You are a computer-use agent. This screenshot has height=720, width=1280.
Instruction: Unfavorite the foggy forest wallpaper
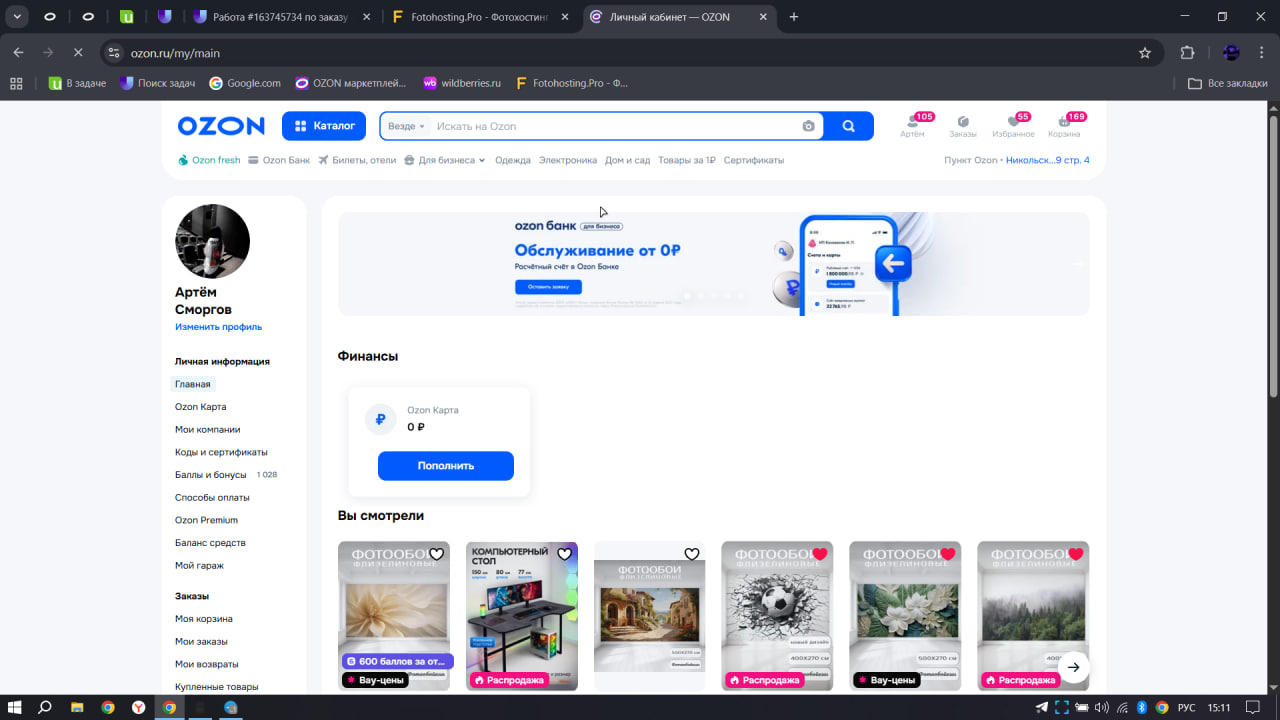pos(1076,554)
